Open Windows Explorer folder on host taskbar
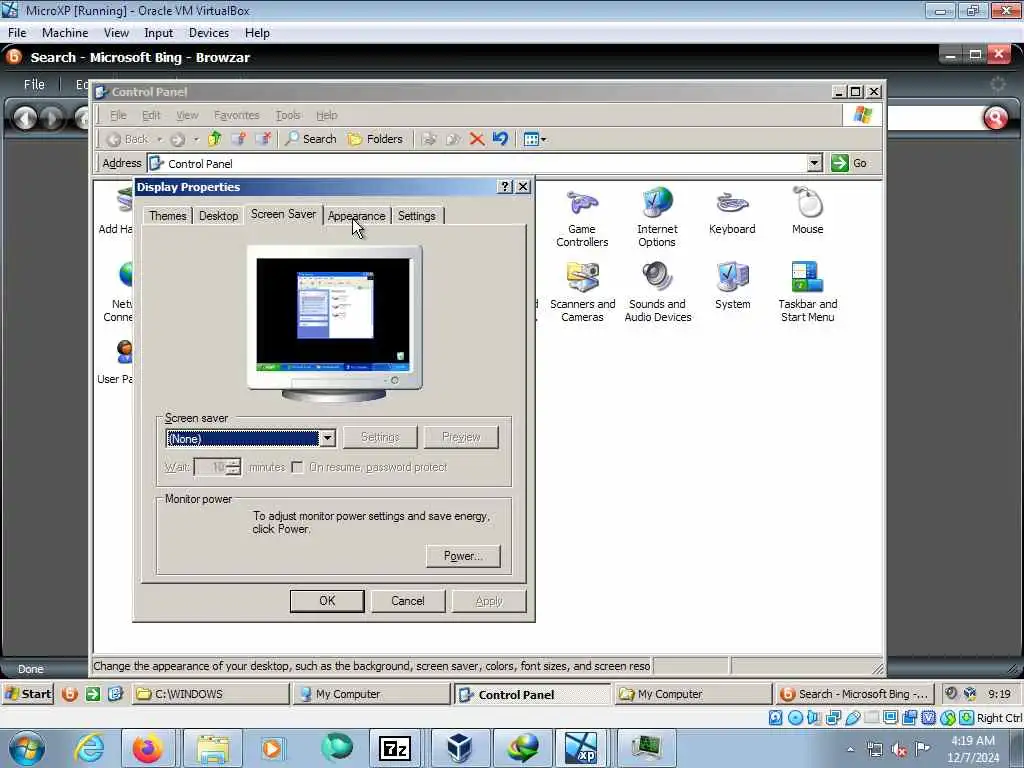 (213, 748)
